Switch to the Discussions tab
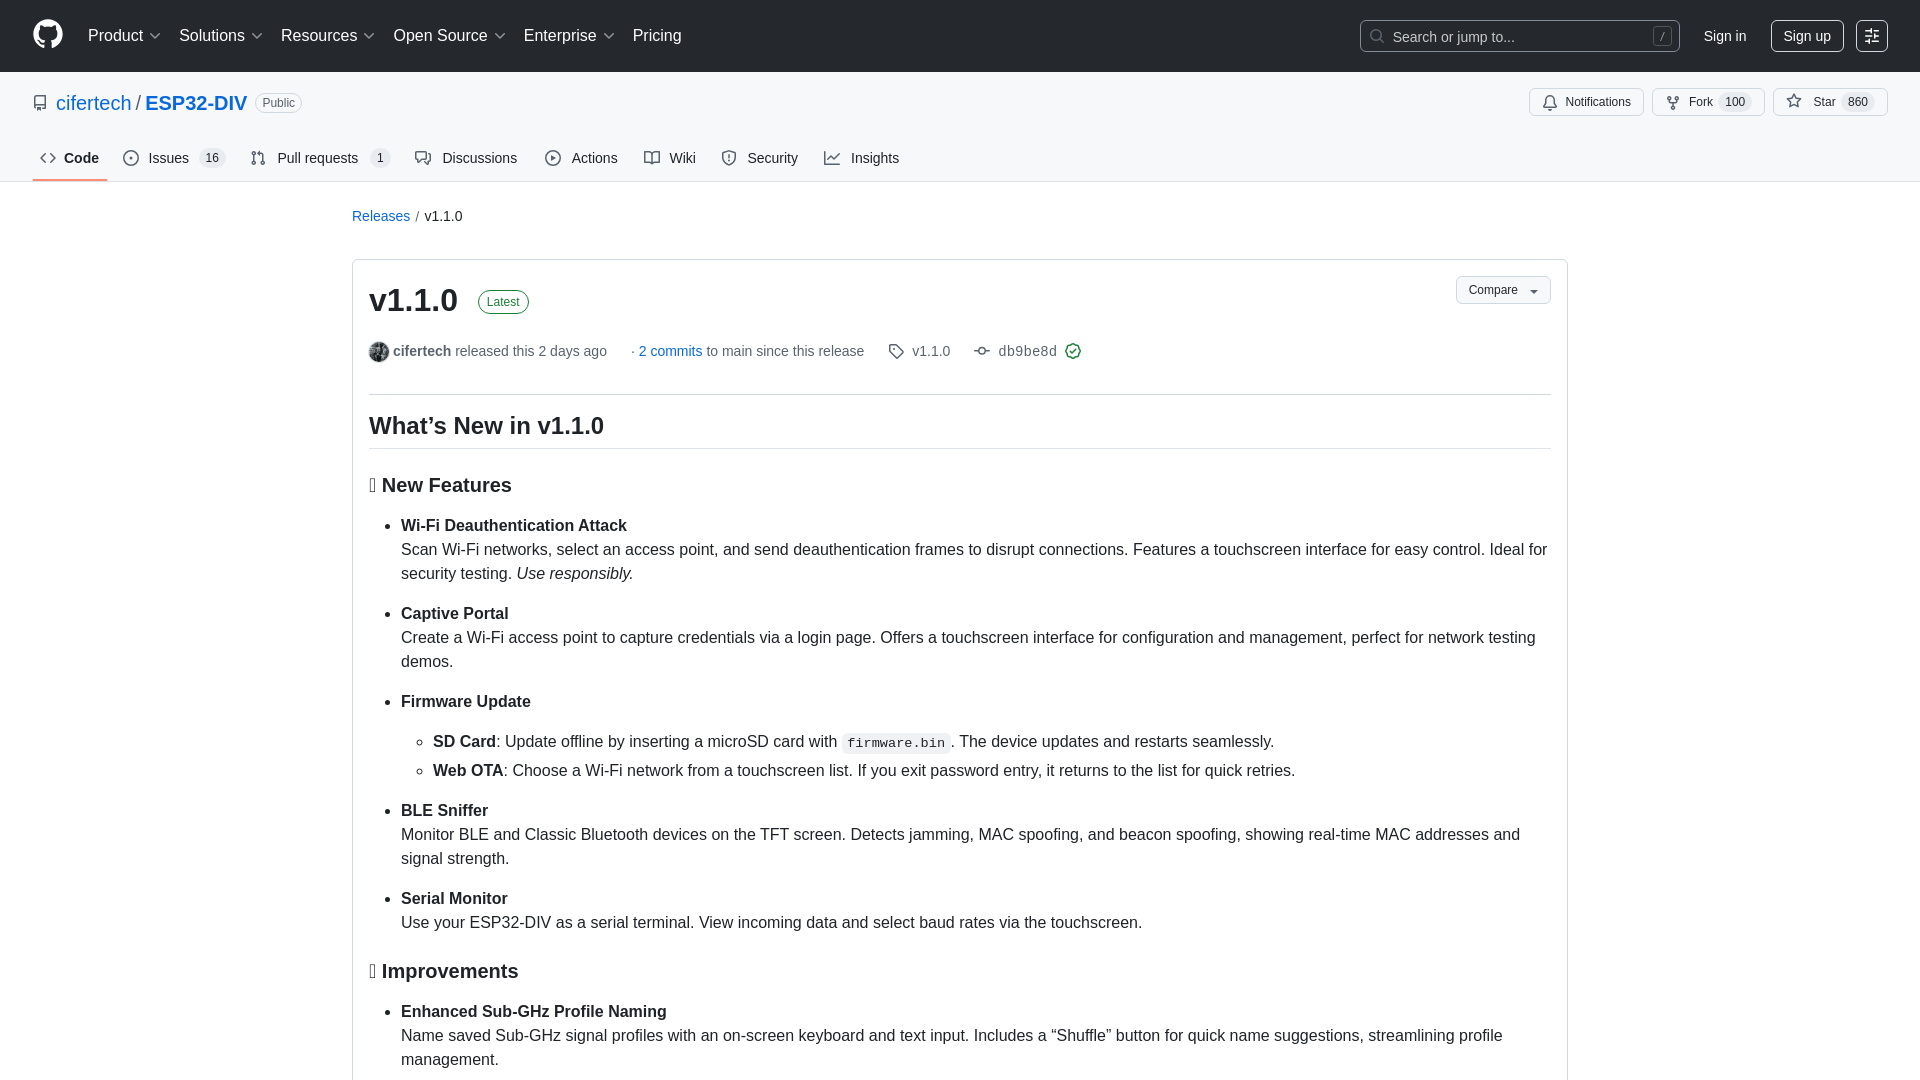 coord(466,158)
